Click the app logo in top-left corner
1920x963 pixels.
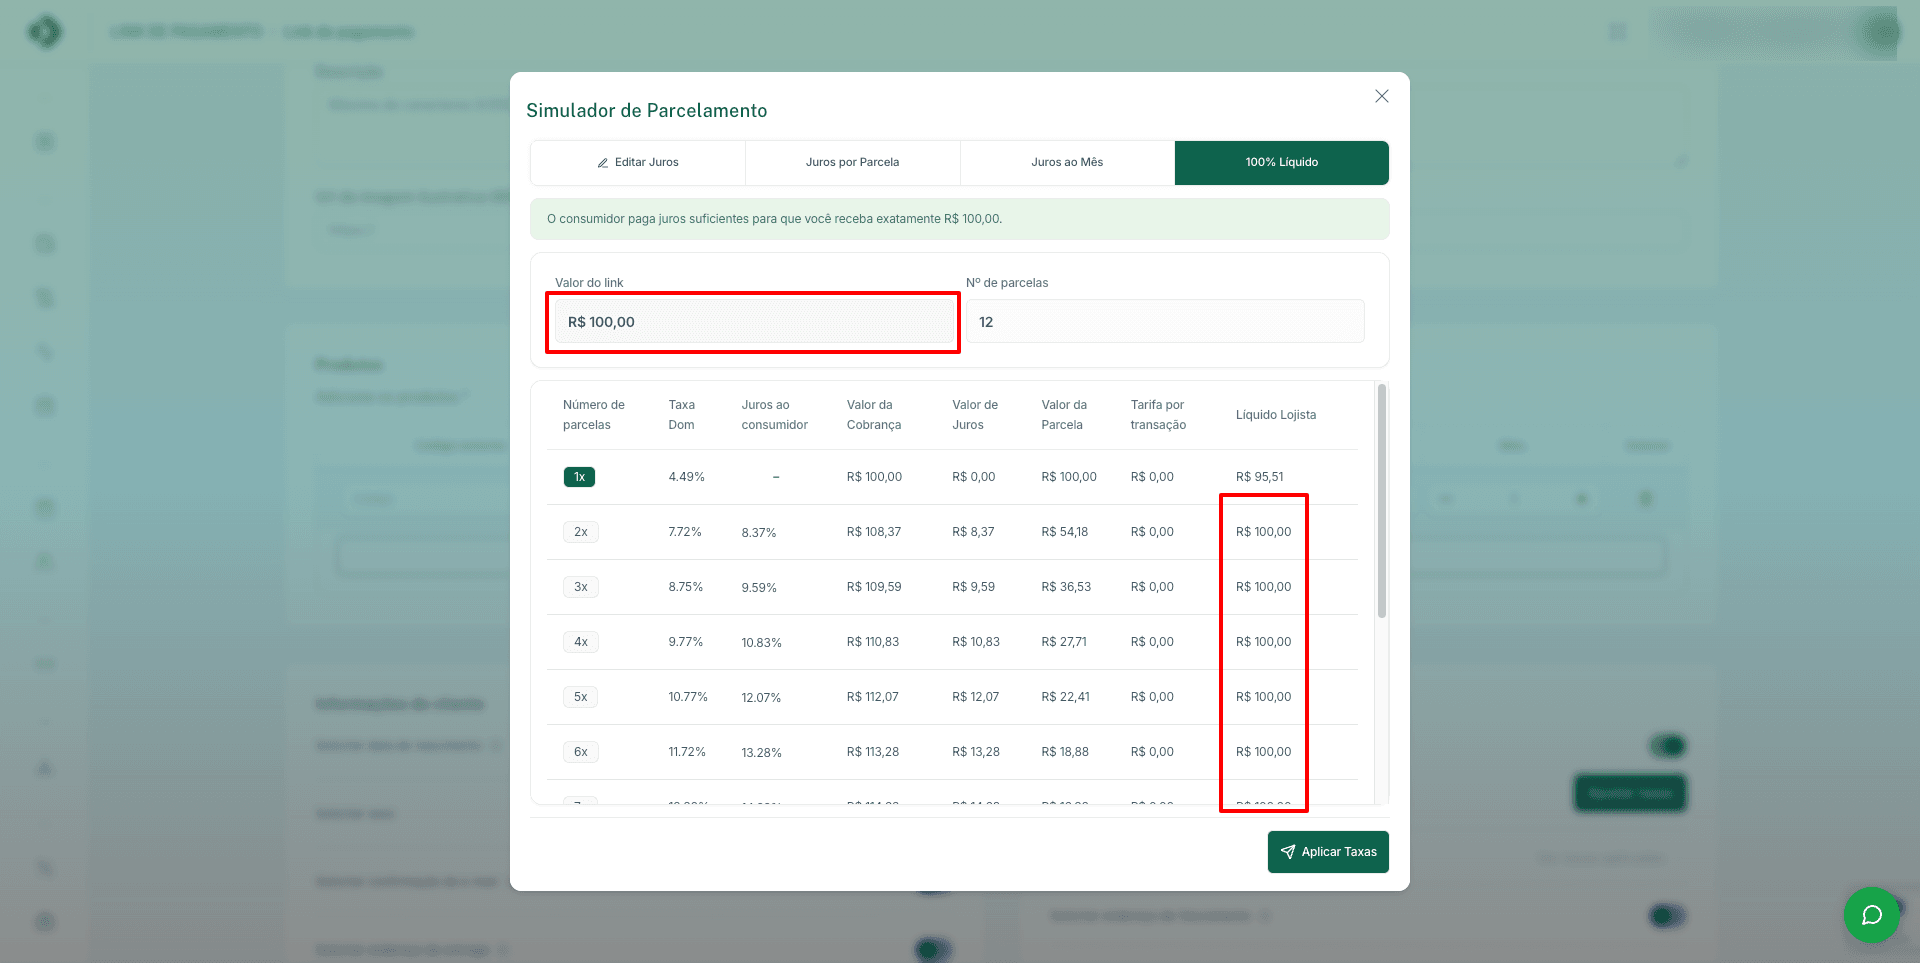tap(45, 32)
